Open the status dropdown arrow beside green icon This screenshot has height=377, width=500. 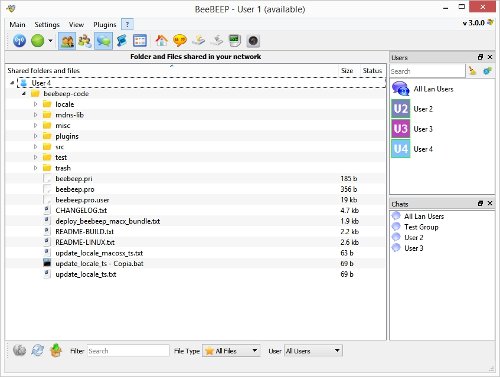[x=50, y=41]
